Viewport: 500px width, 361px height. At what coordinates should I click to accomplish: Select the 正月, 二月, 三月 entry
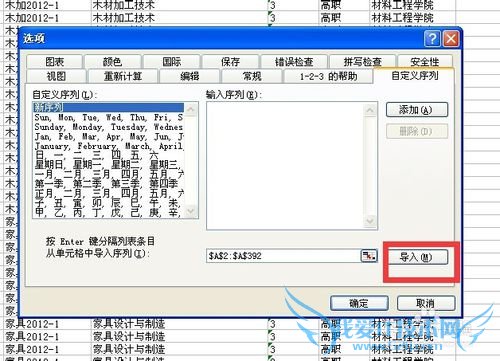pyautogui.click(x=108, y=193)
